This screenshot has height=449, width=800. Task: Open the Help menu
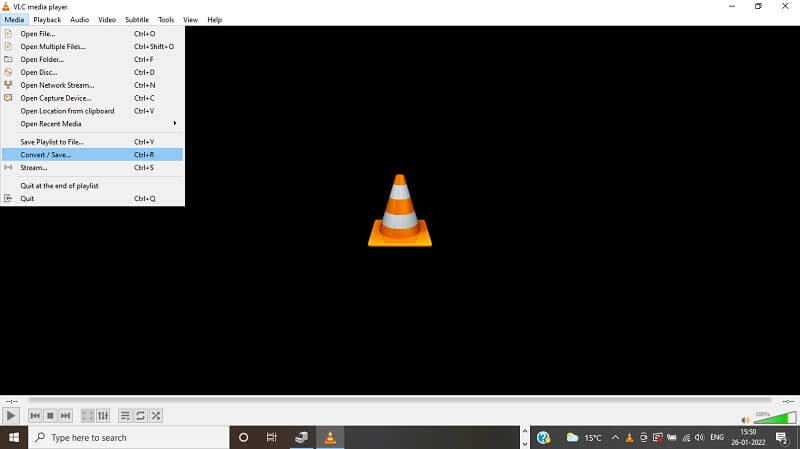click(x=214, y=19)
